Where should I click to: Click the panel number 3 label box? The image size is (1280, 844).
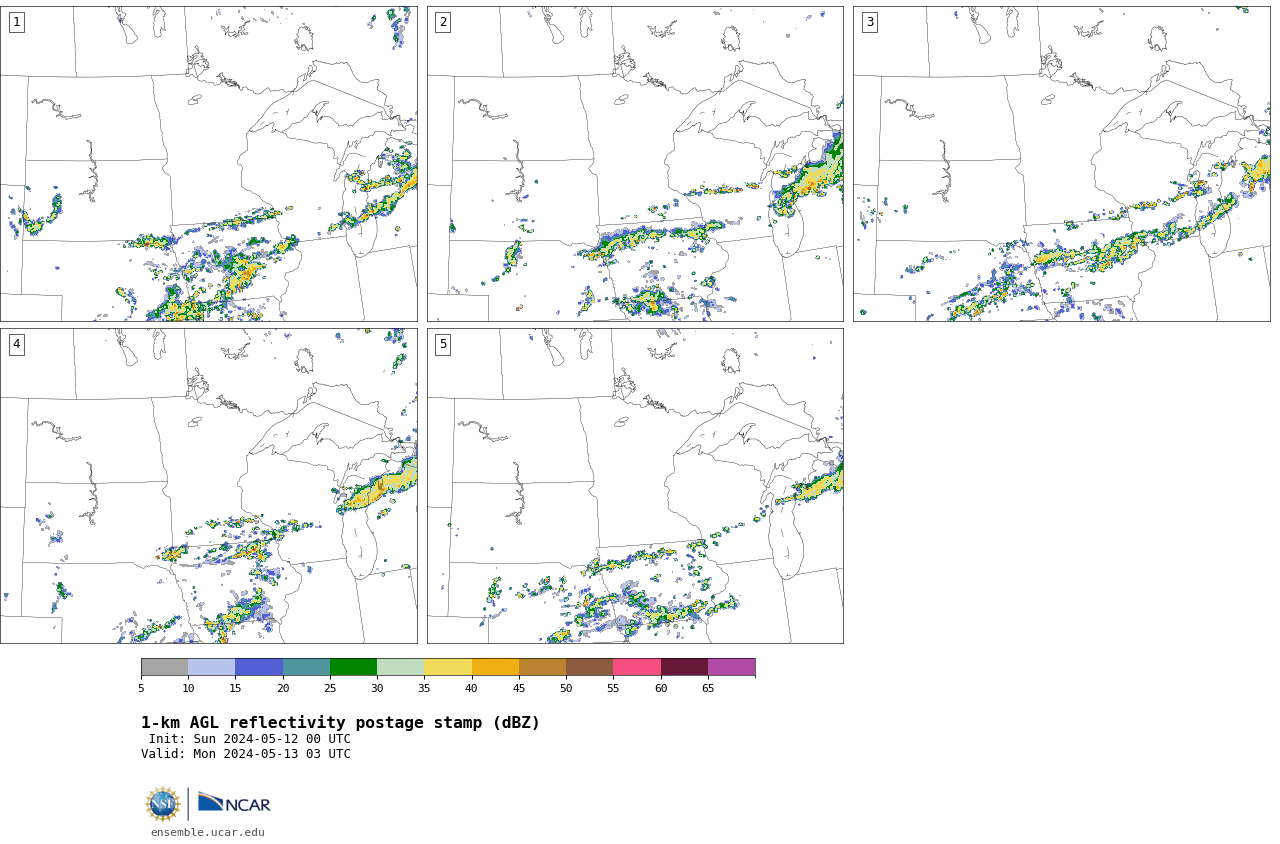point(869,22)
